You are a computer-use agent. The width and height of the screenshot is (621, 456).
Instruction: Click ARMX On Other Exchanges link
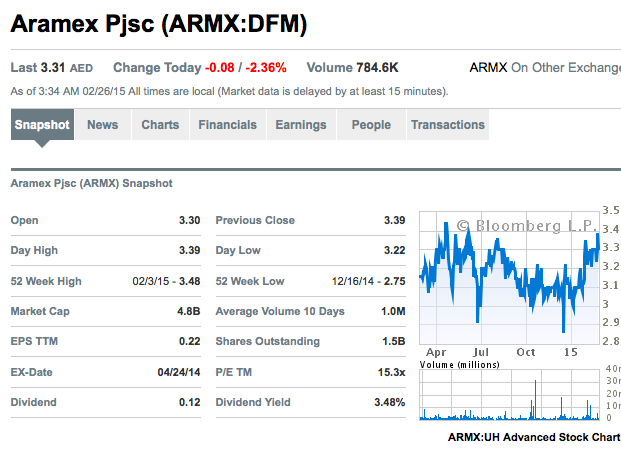tap(545, 67)
